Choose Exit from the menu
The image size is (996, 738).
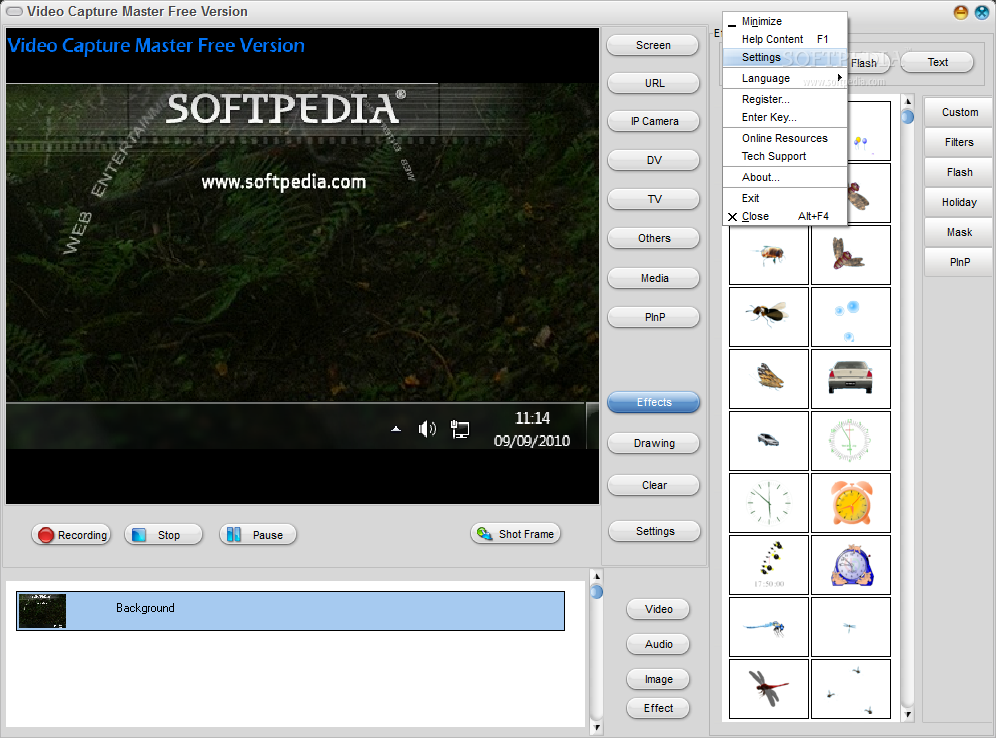tap(785, 198)
